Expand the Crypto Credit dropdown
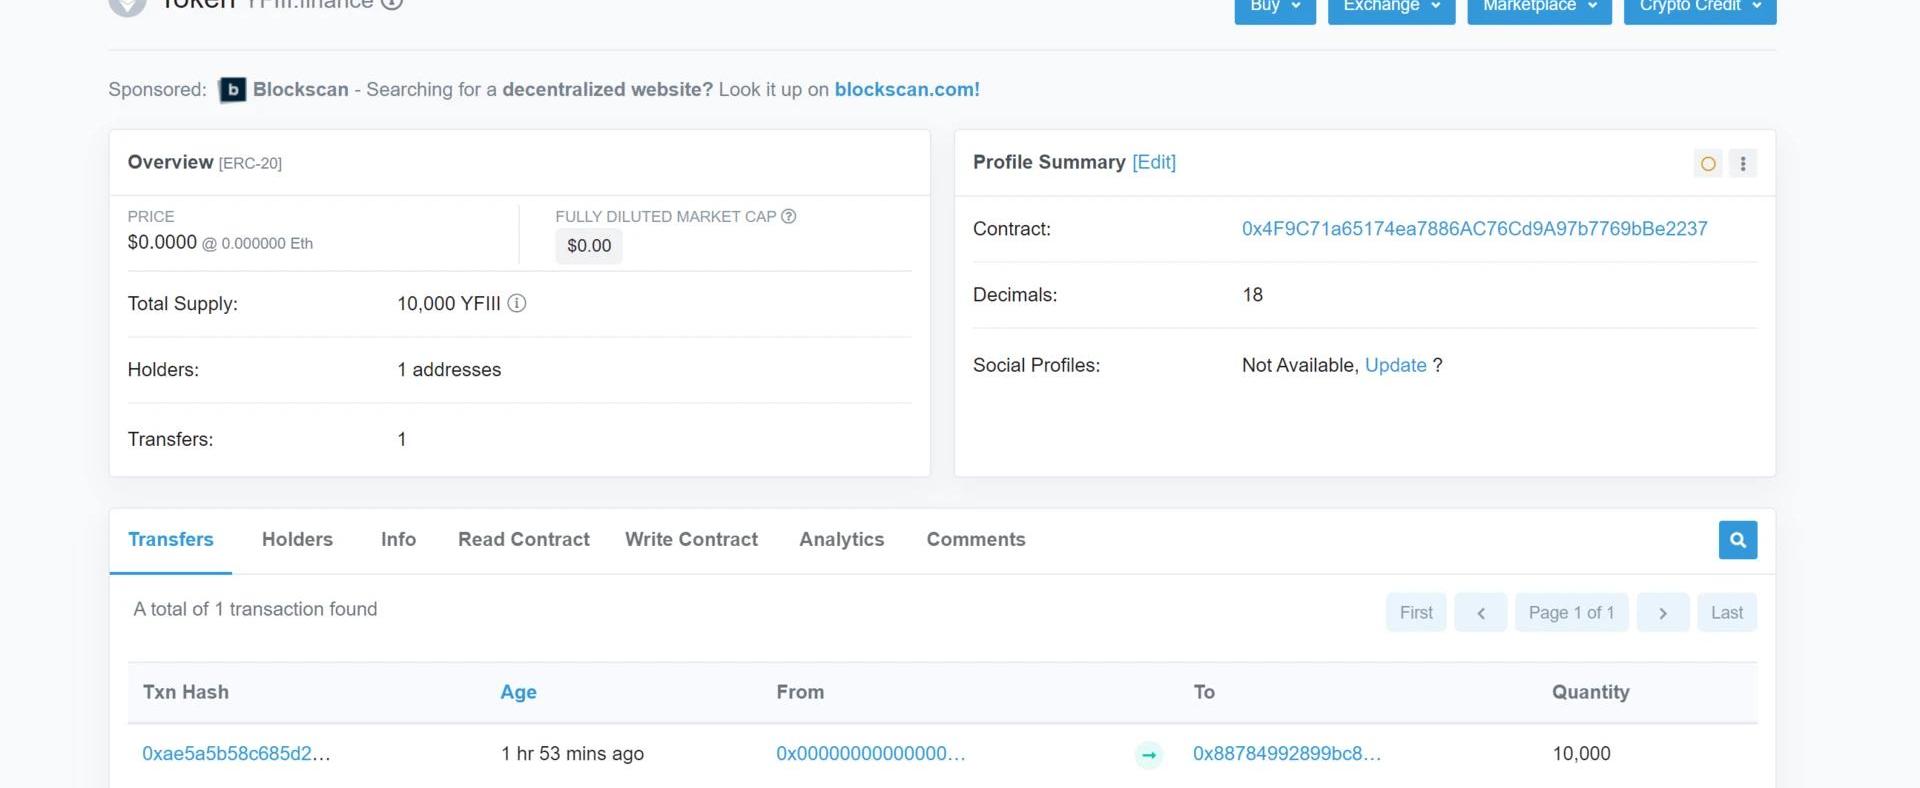Viewport: 1920px width, 788px height. click(x=1700, y=8)
